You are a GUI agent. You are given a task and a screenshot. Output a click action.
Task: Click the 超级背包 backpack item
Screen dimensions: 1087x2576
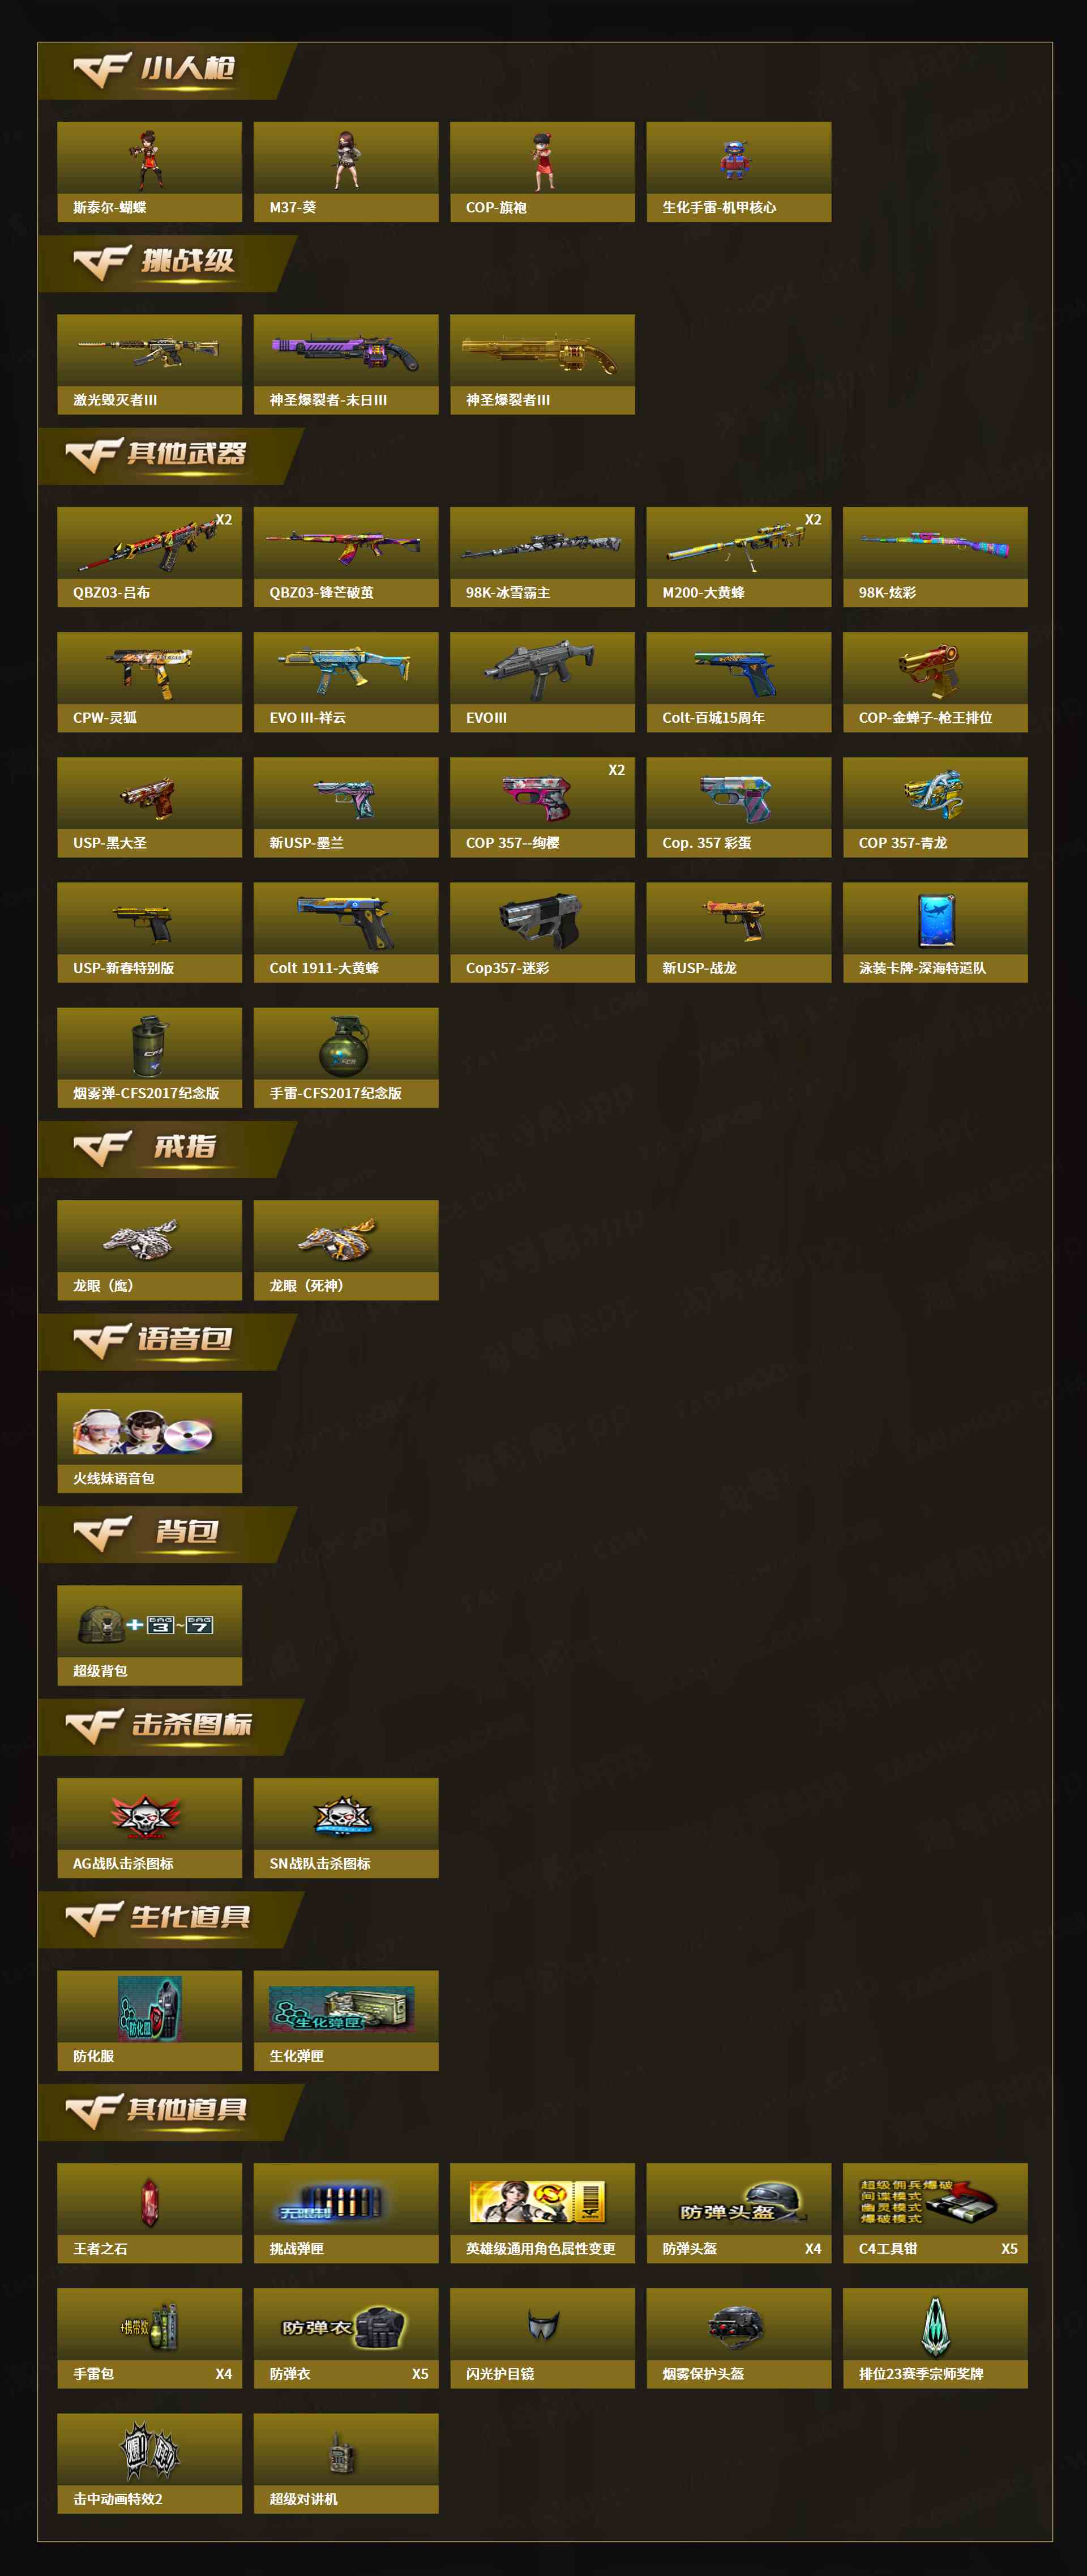coord(149,1635)
